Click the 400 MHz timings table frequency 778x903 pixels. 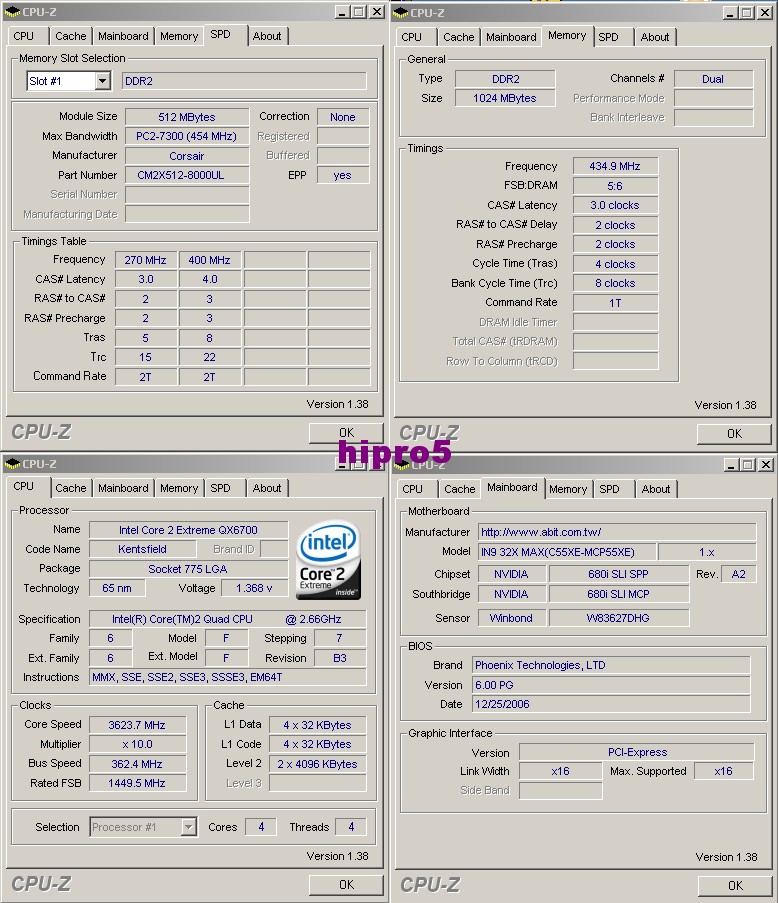click(210, 260)
